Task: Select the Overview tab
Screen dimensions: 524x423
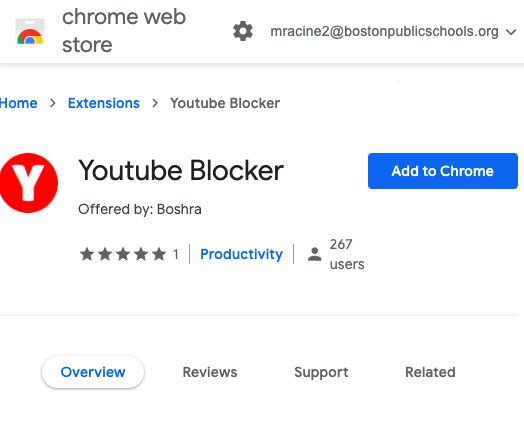Action: click(x=93, y=372)
